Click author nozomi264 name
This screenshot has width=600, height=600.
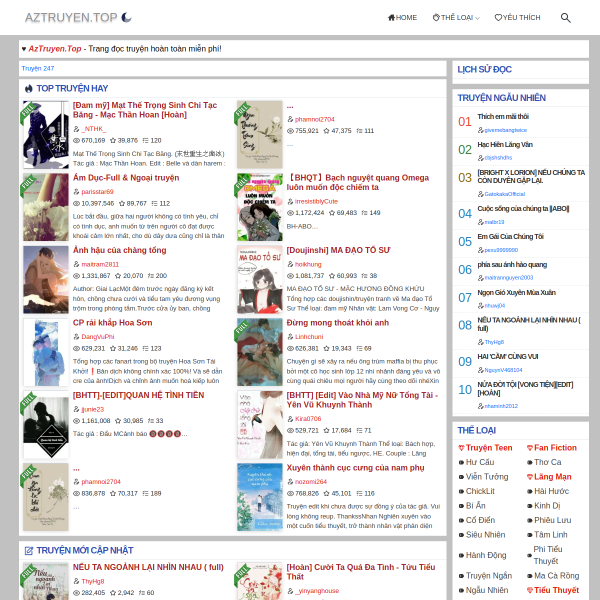pyautogui.click(x=311, y=482)
